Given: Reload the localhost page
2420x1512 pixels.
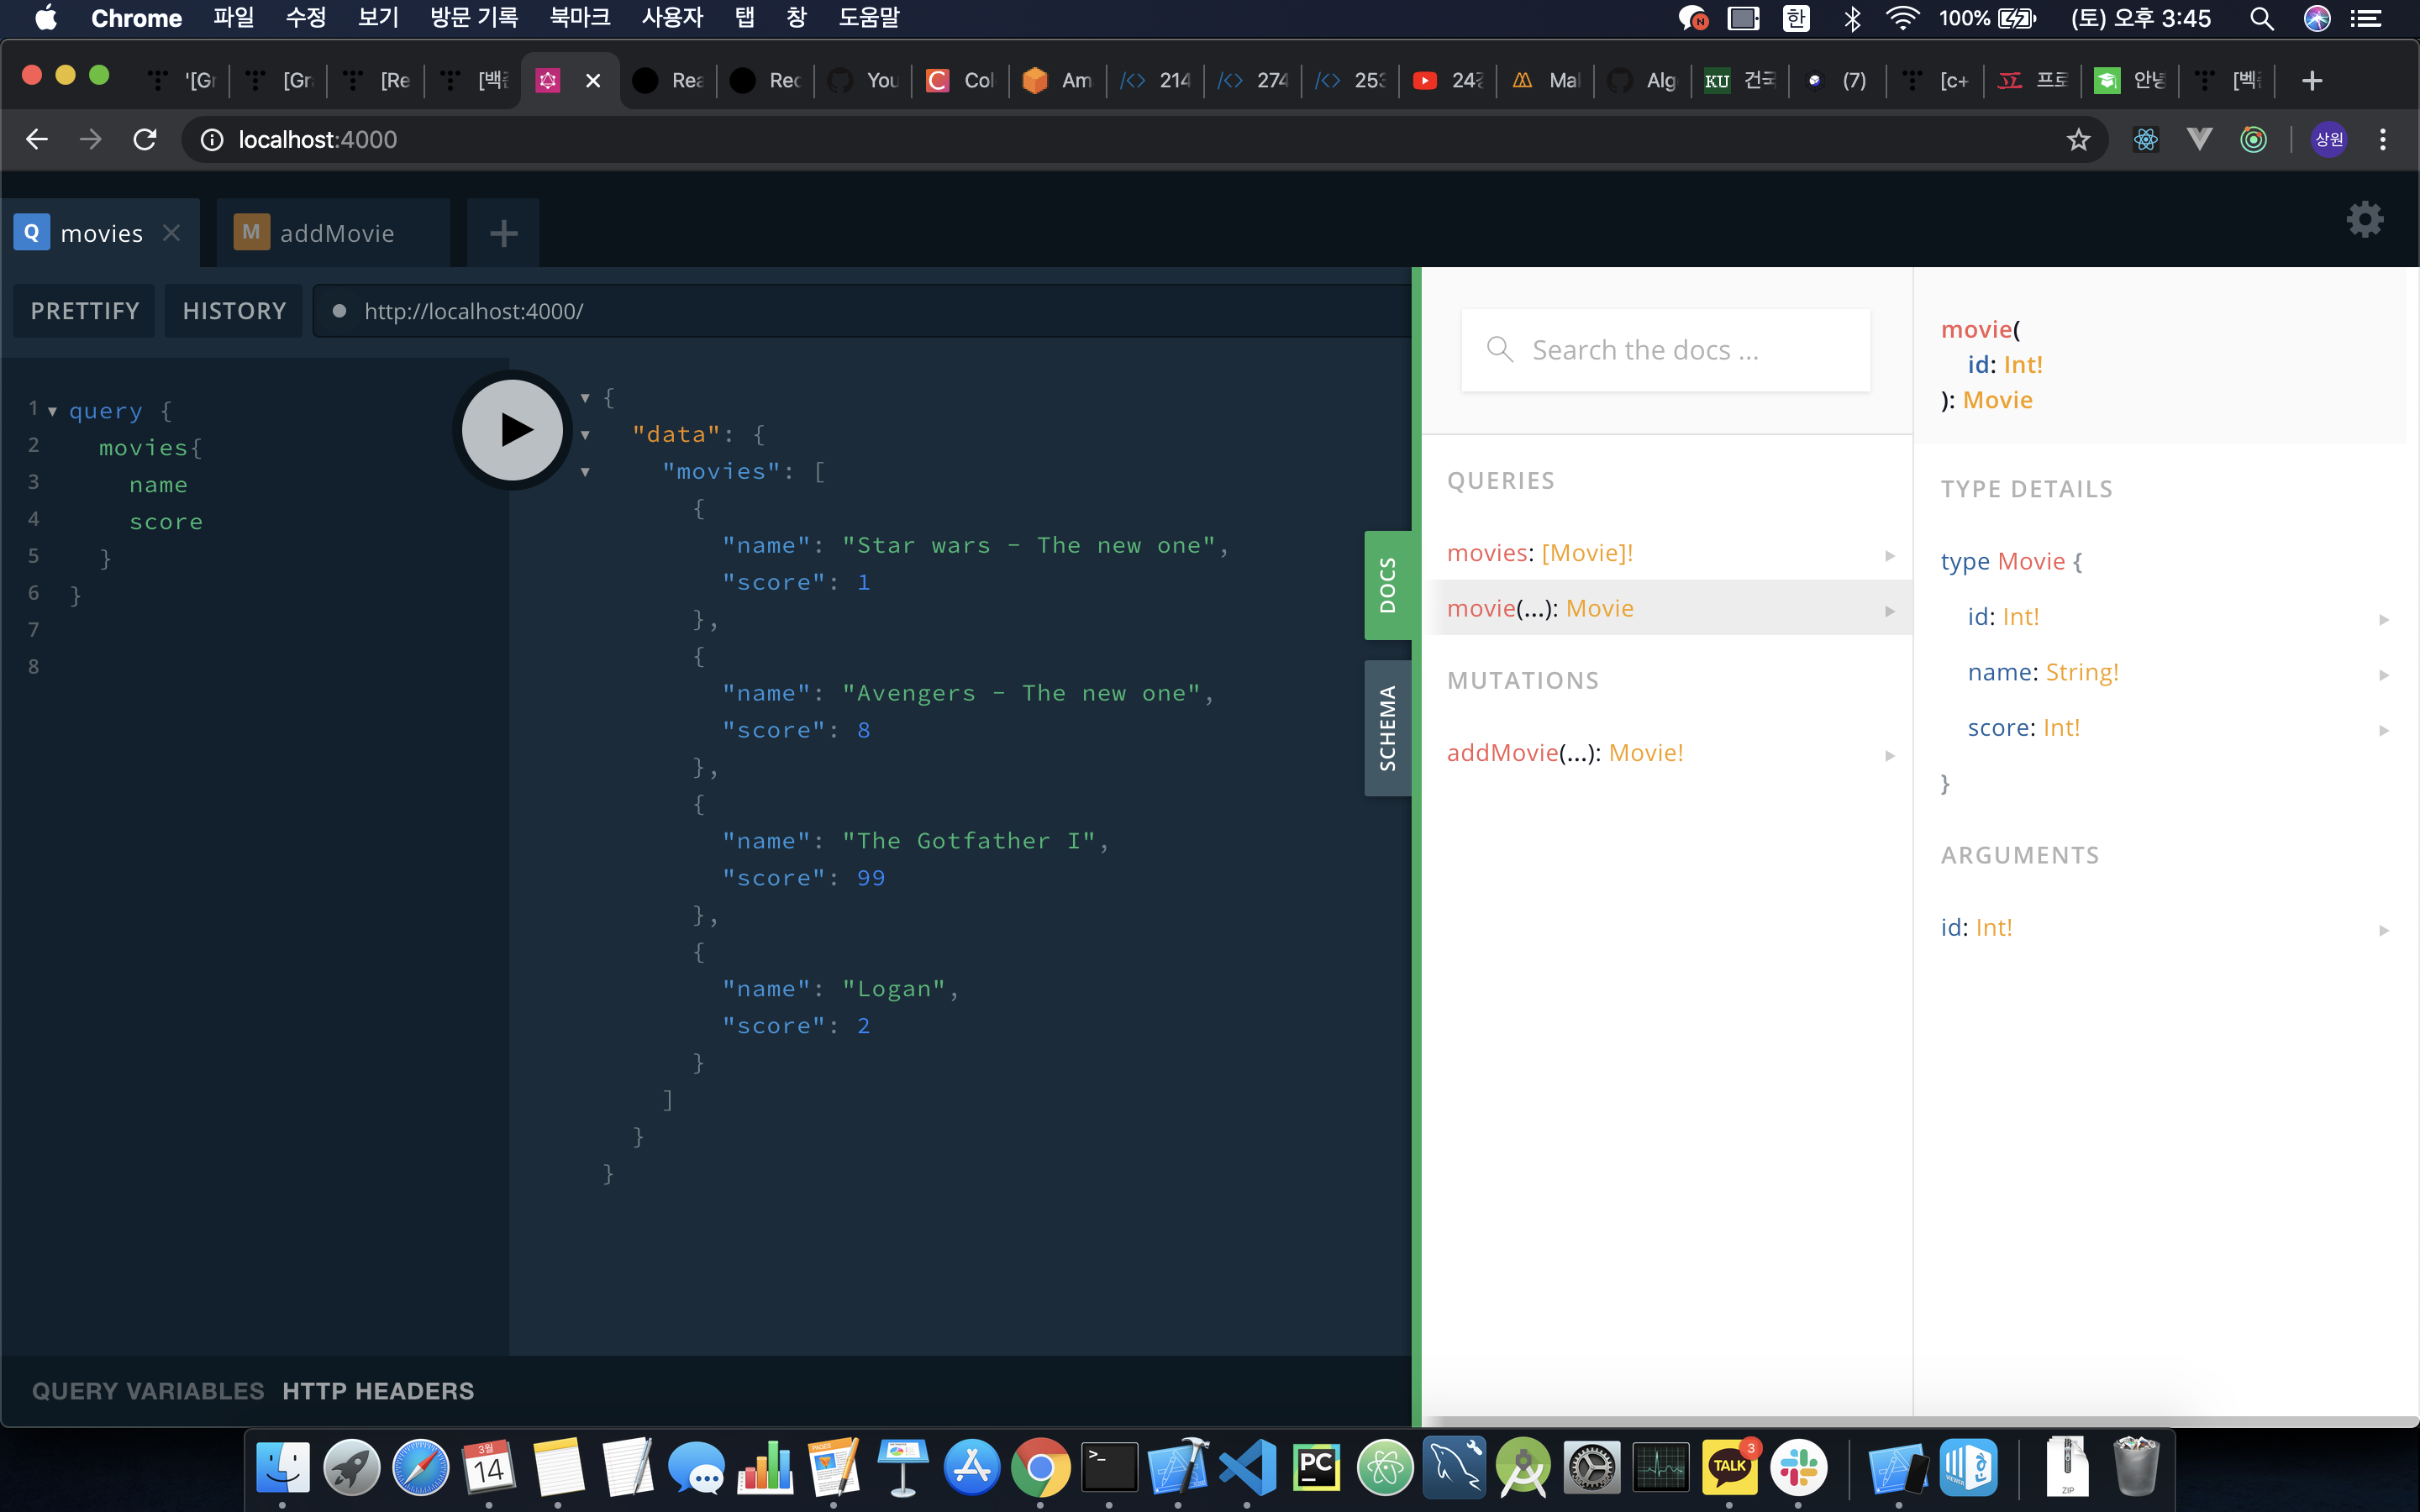Looking at the screenshot, I should click(145, 140).
